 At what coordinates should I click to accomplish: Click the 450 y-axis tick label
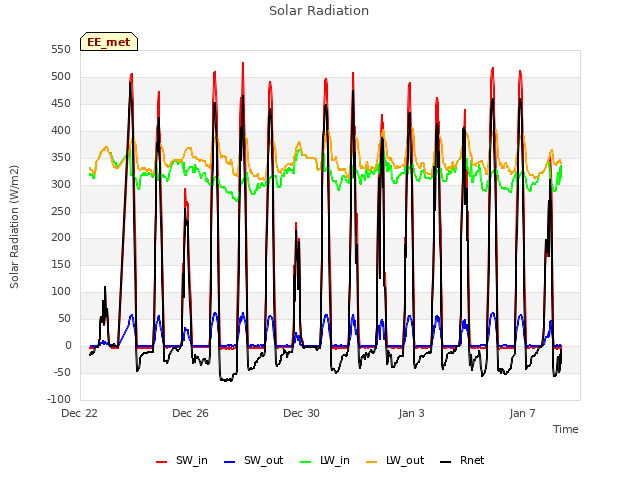pyautogui.click(x=61, y=104)
